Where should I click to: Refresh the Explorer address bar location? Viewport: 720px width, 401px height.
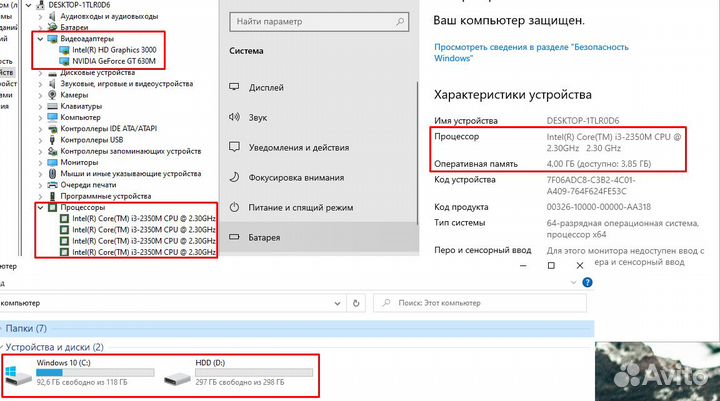click(x=356, y=303)
